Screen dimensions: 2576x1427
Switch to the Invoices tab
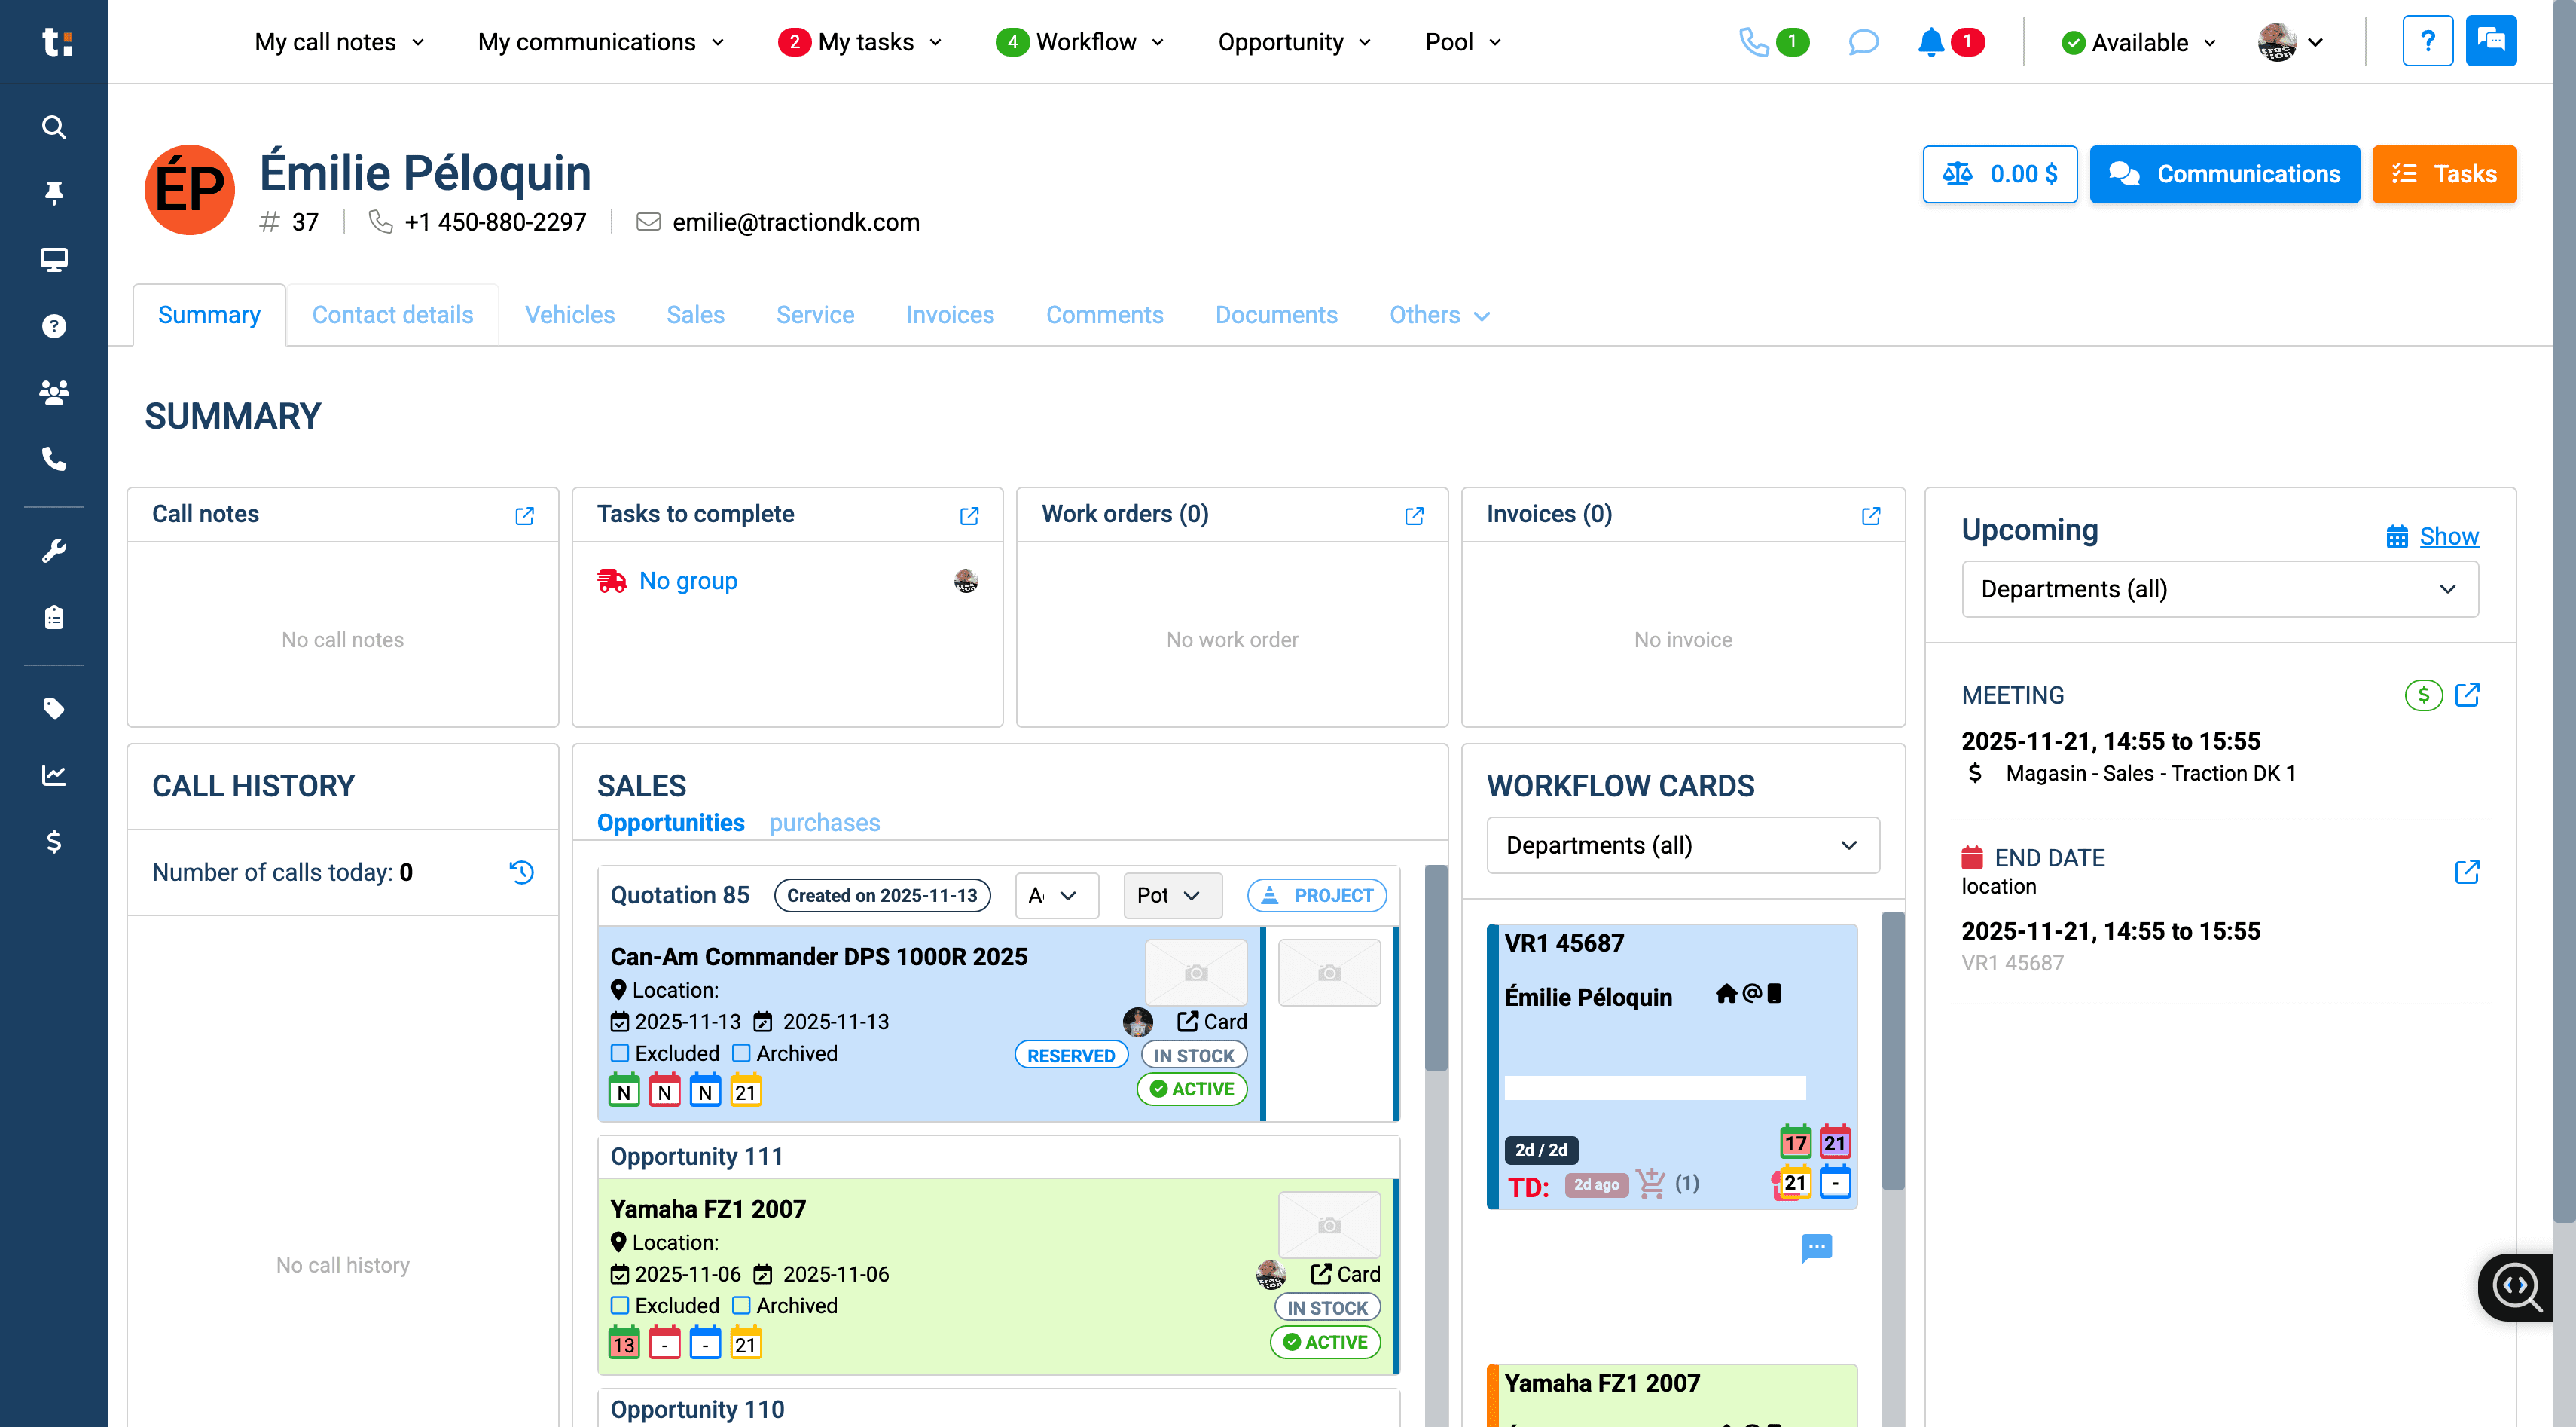point(949,315)
